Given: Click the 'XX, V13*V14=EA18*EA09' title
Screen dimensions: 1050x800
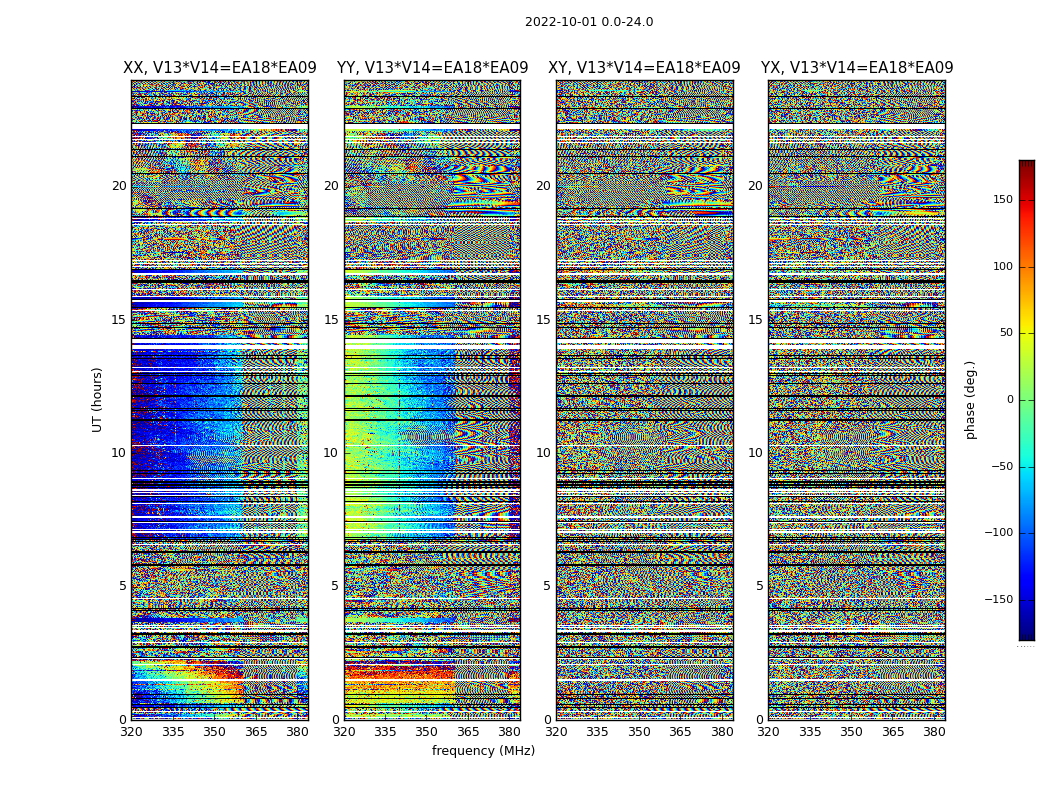Looking at the screenshot, I should point(220,68).
